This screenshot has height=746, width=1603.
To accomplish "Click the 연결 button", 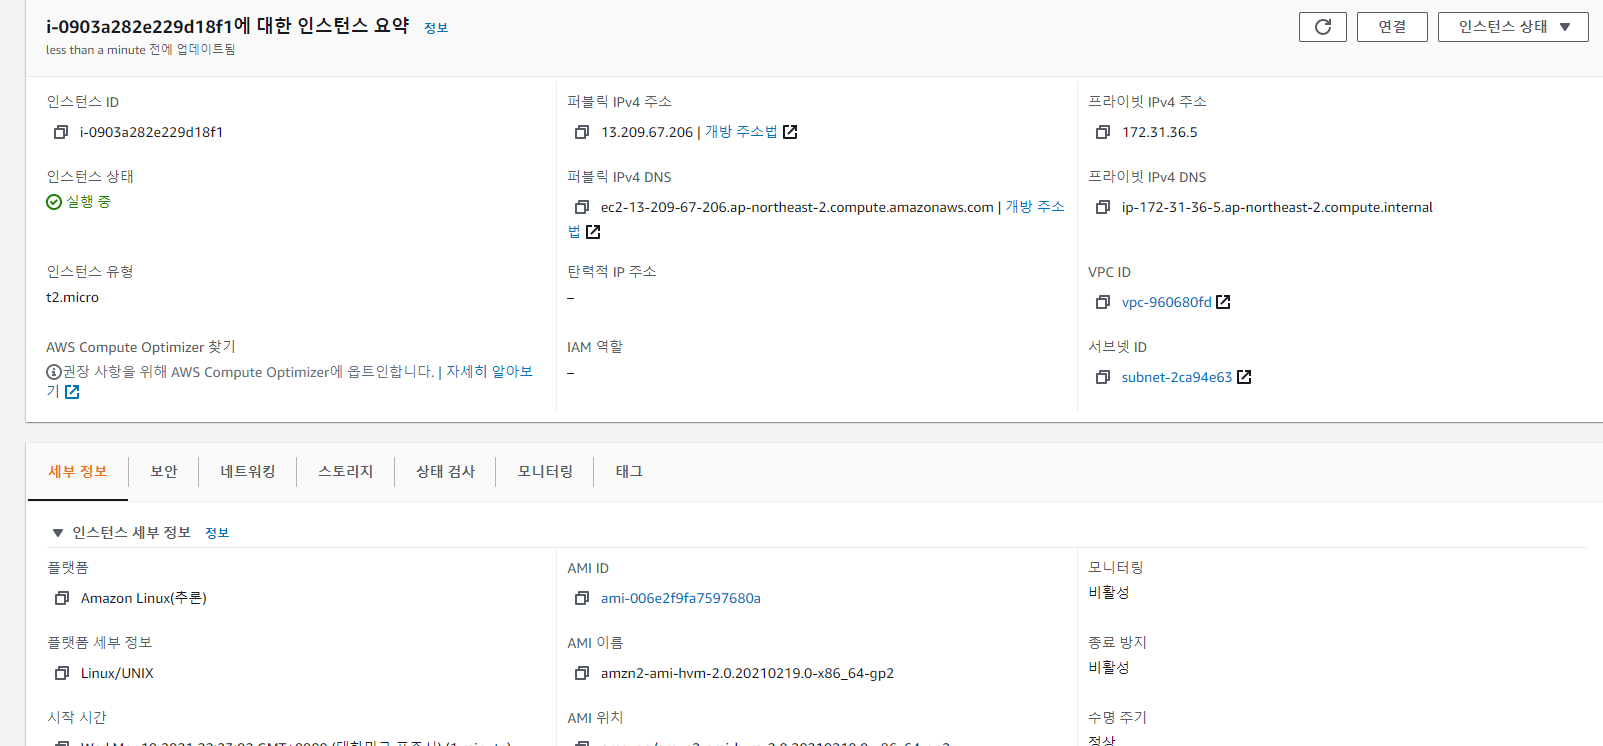I will (x=1392, y=27).
